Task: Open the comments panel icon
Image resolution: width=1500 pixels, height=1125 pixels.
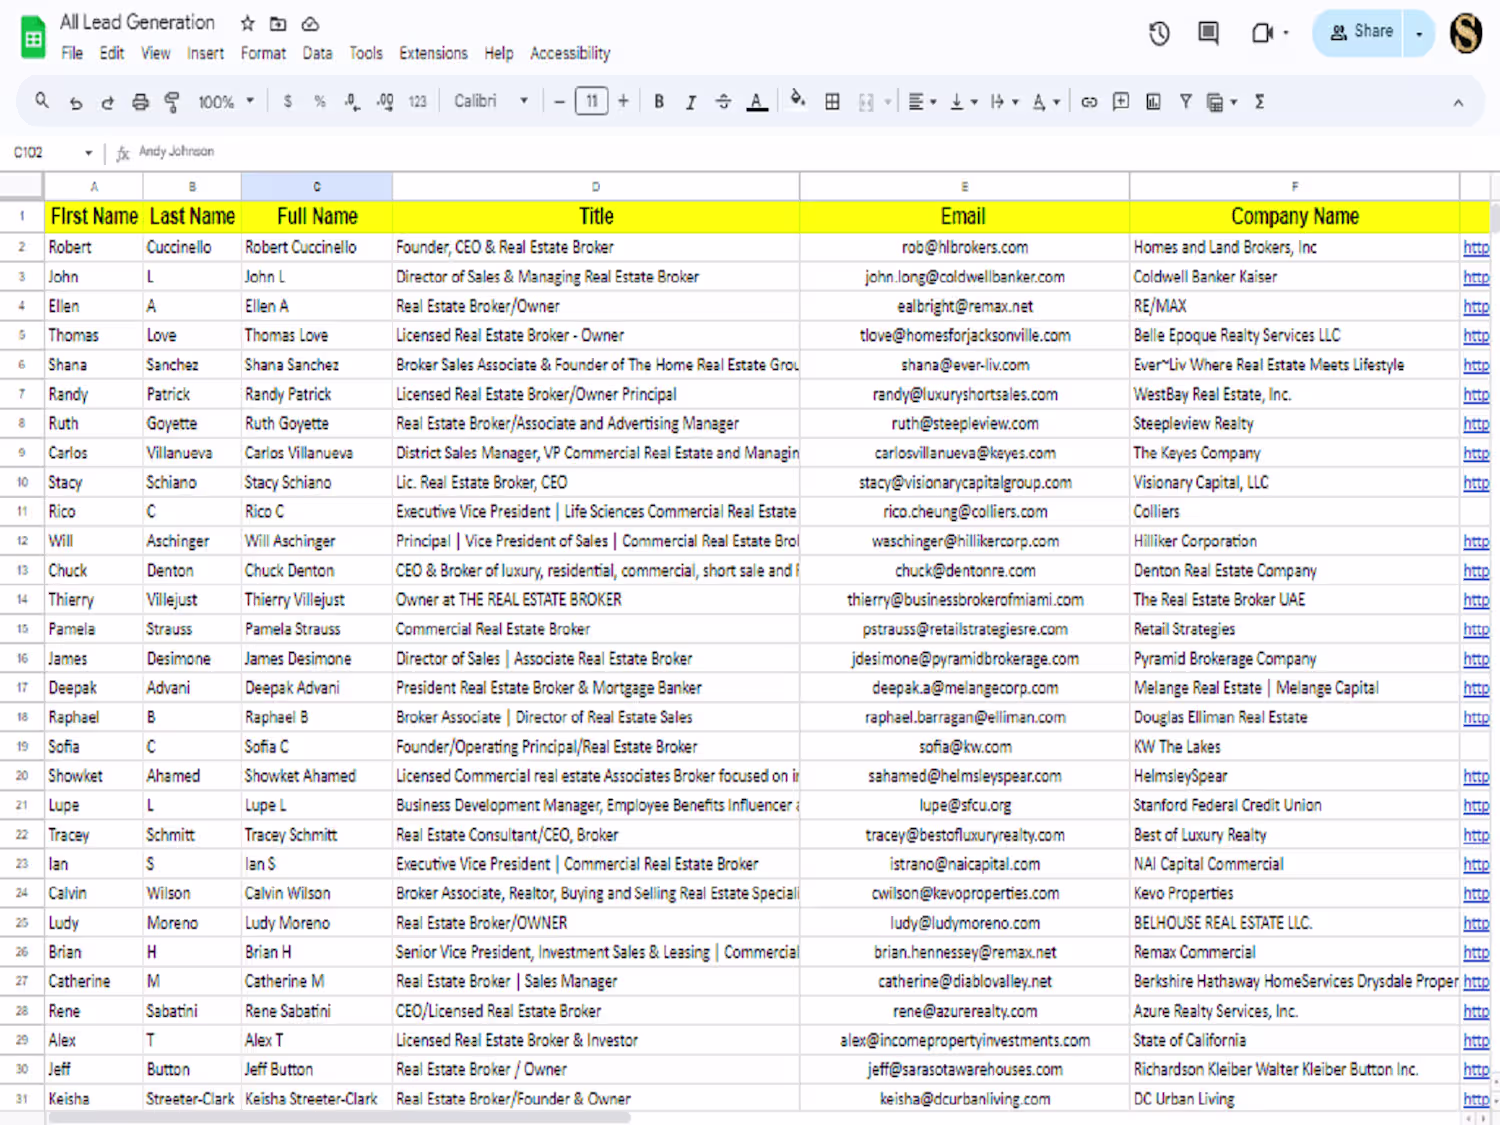Action: 1209,33
